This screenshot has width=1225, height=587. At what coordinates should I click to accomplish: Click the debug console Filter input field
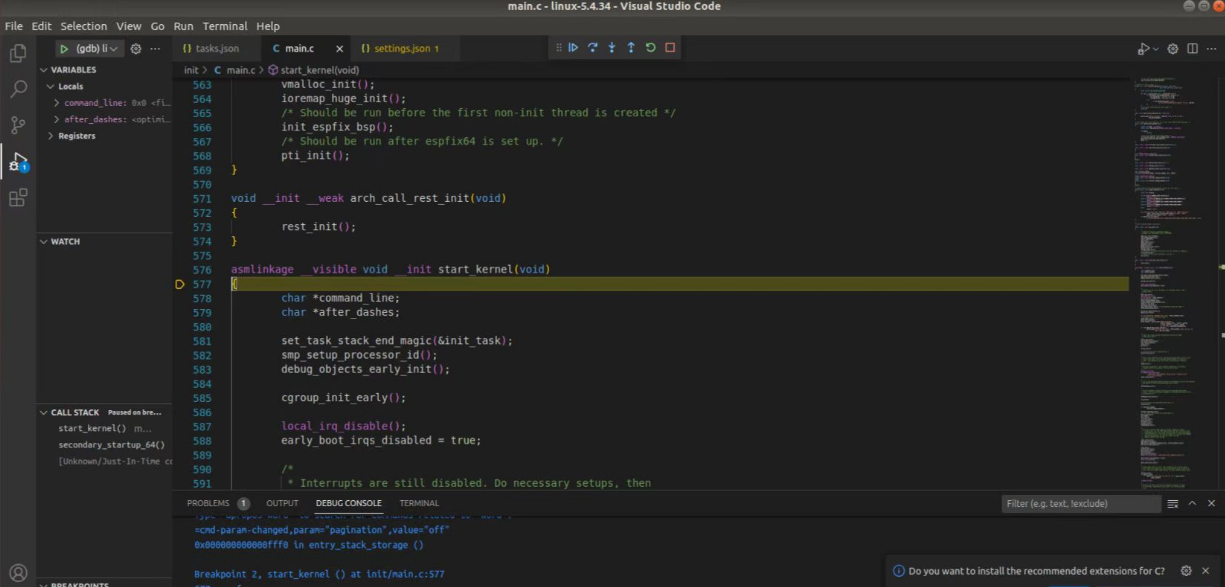point(1081,504)
